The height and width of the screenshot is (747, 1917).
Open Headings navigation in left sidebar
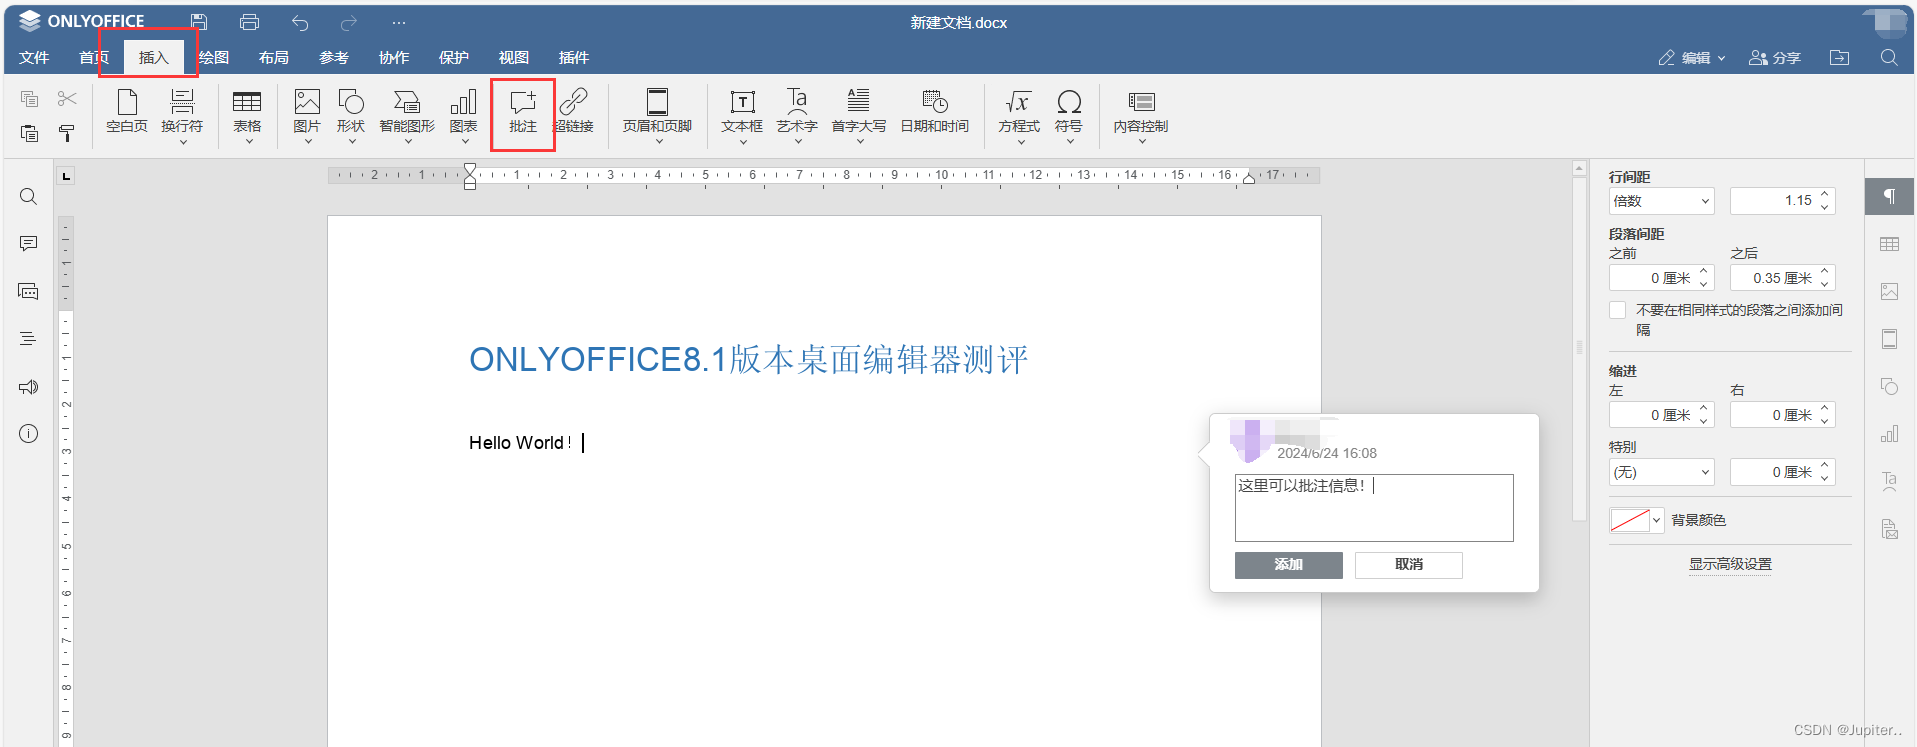pos(29,339)
